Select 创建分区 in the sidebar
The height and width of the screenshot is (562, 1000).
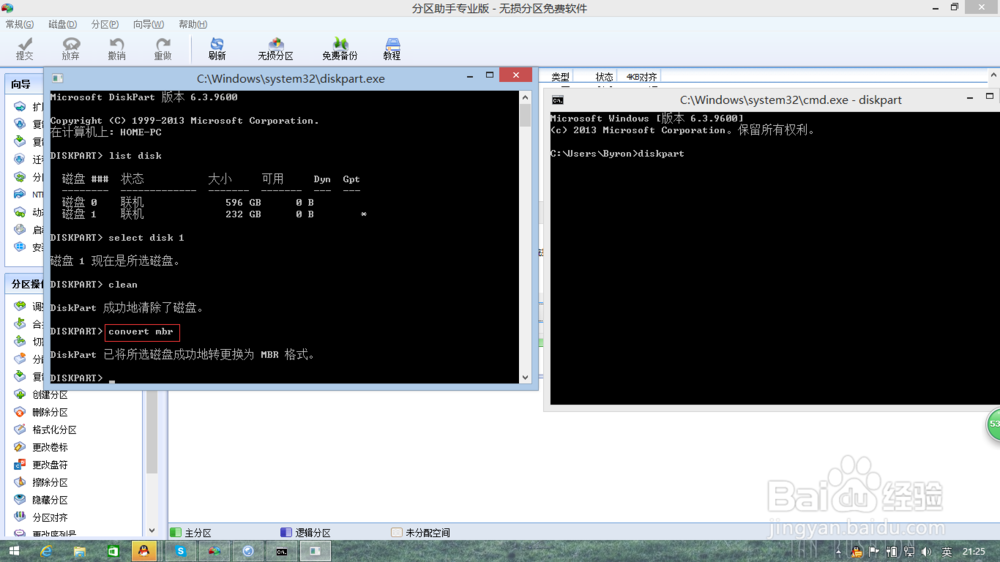click(50, 395)
